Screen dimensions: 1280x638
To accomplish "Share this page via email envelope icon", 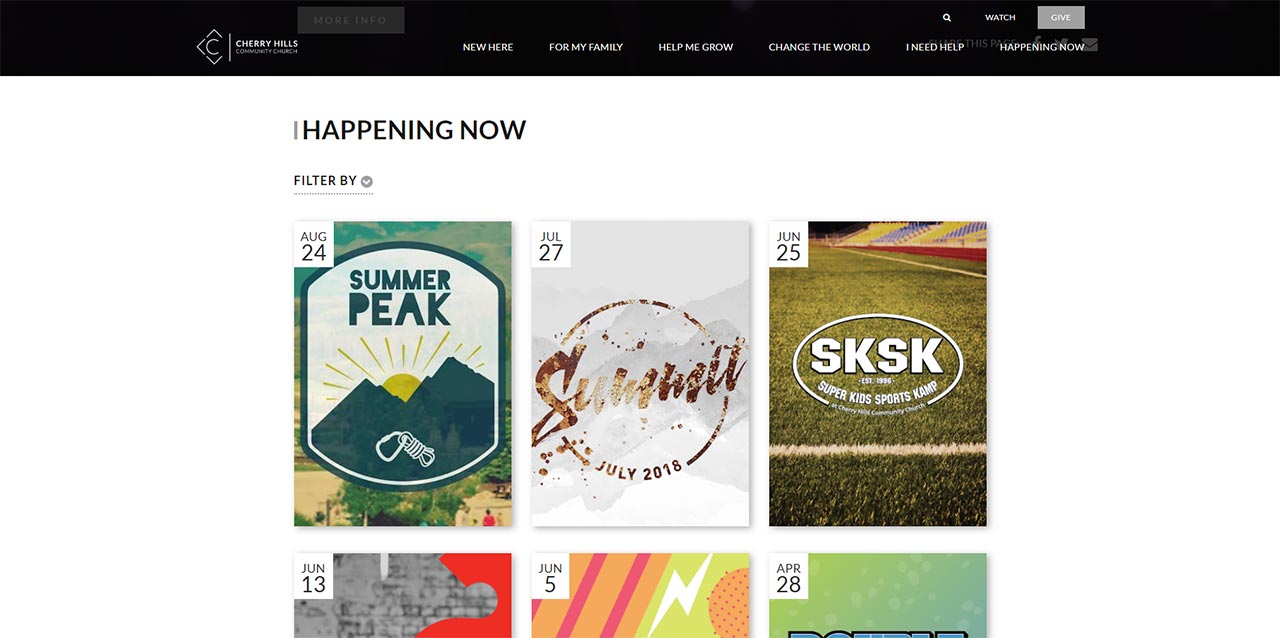I will [1090, 44].
